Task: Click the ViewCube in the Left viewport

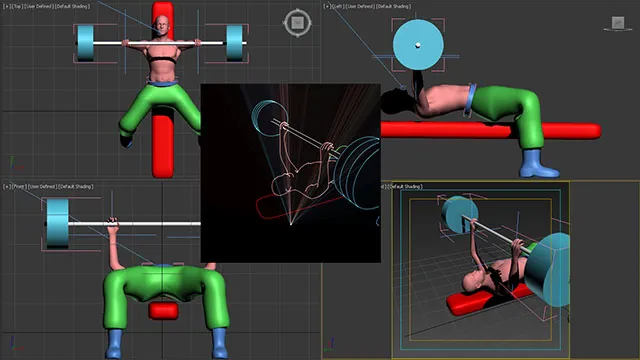Action: tap(618, 23)
